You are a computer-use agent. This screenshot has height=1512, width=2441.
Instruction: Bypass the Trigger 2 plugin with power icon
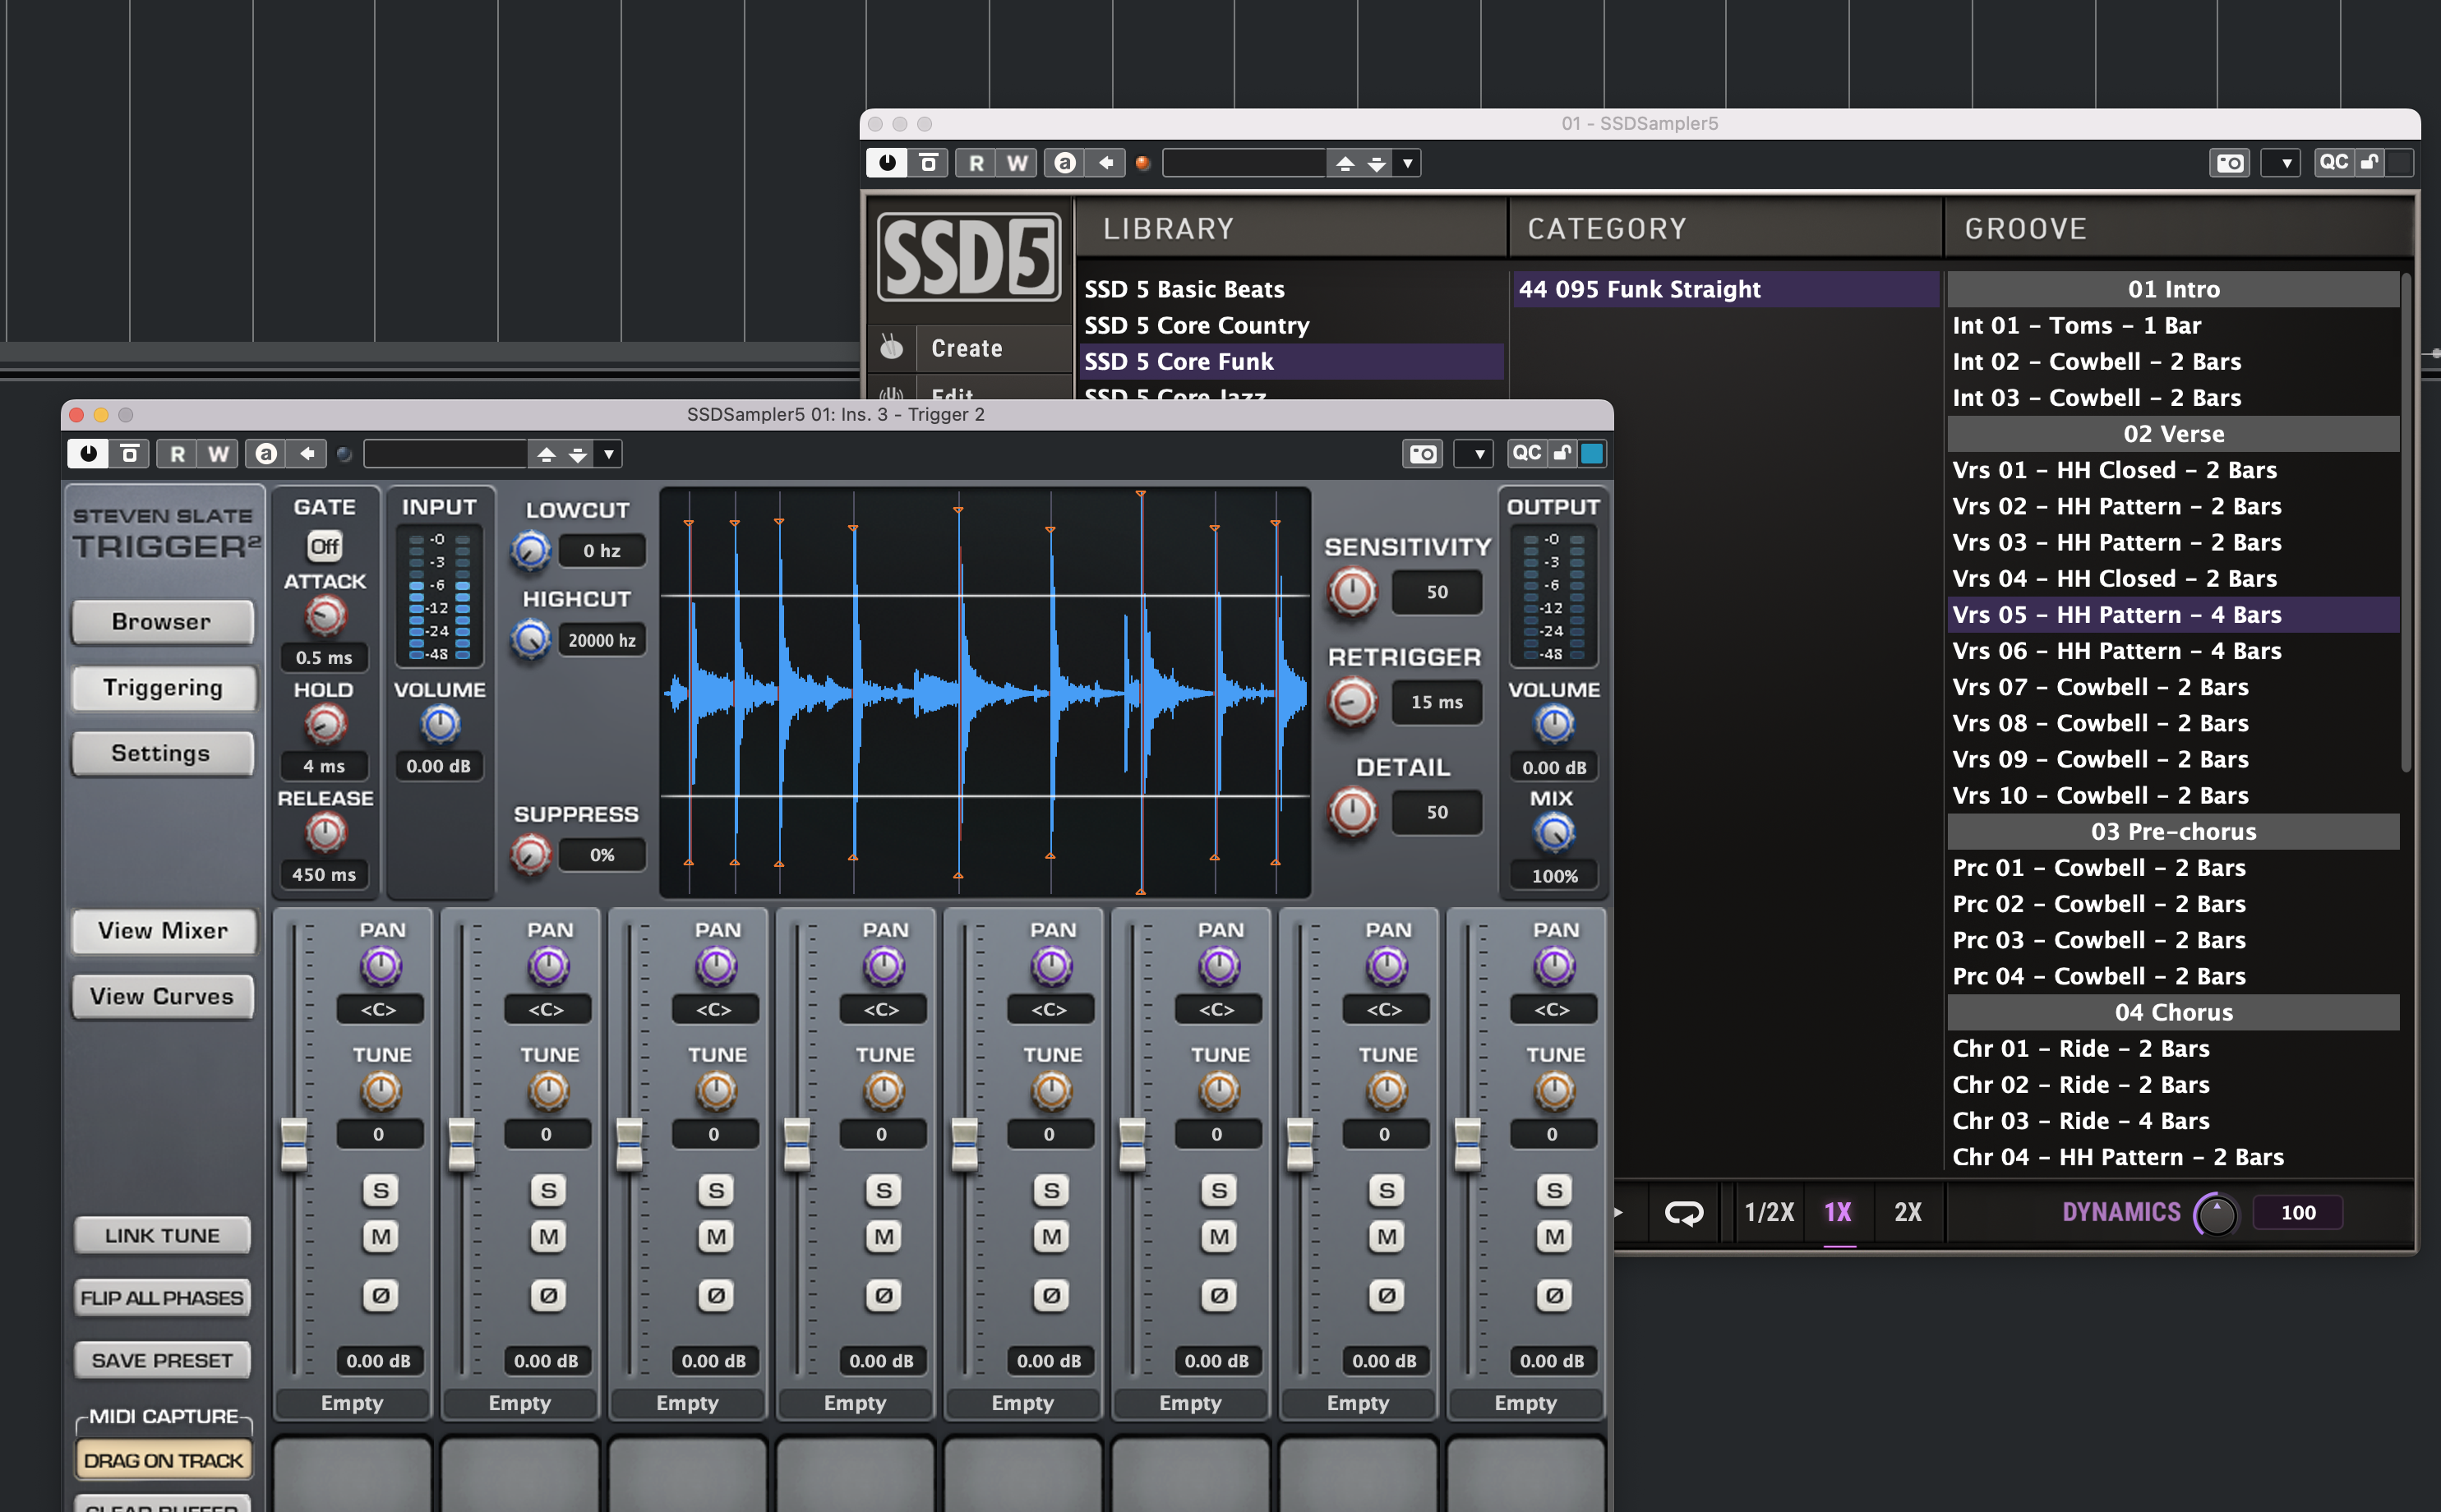pos(88,454)
